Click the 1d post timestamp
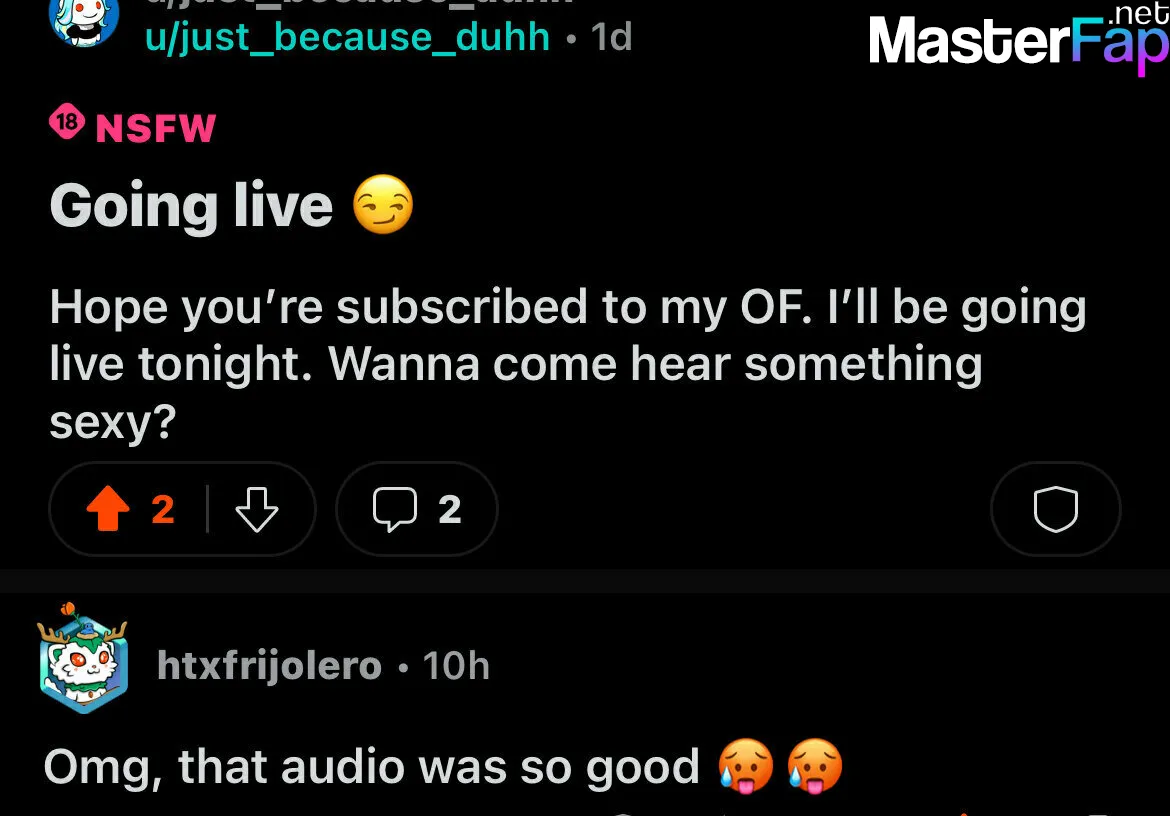Viewport: 1170px width, 816px height. coord(612,37)
